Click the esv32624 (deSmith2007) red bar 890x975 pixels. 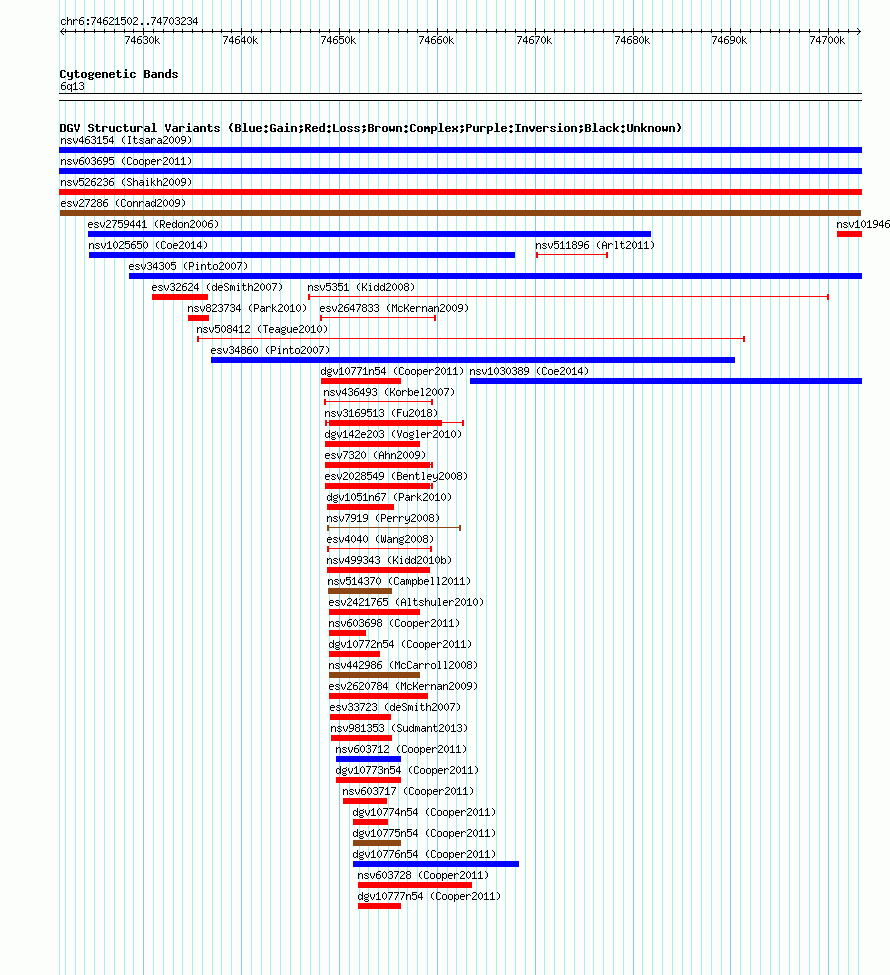180,297
